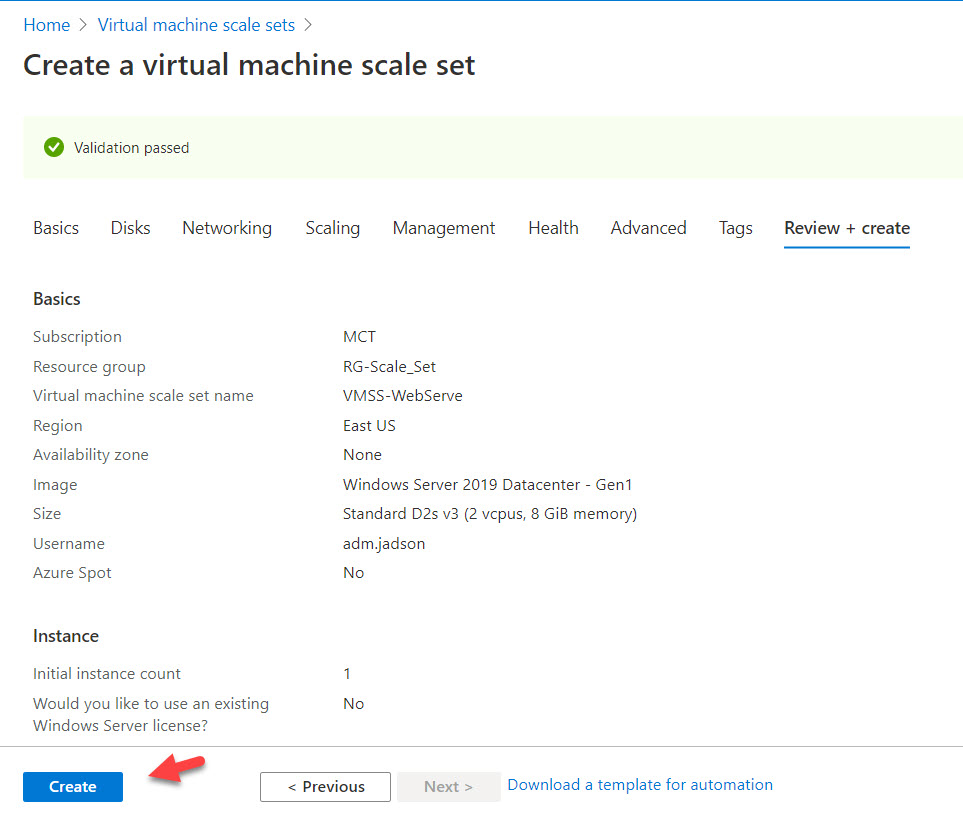Open Virtual machine scale sets breadcrumb
The width and height of the screenshot is (963, 827).
(196, 25)
